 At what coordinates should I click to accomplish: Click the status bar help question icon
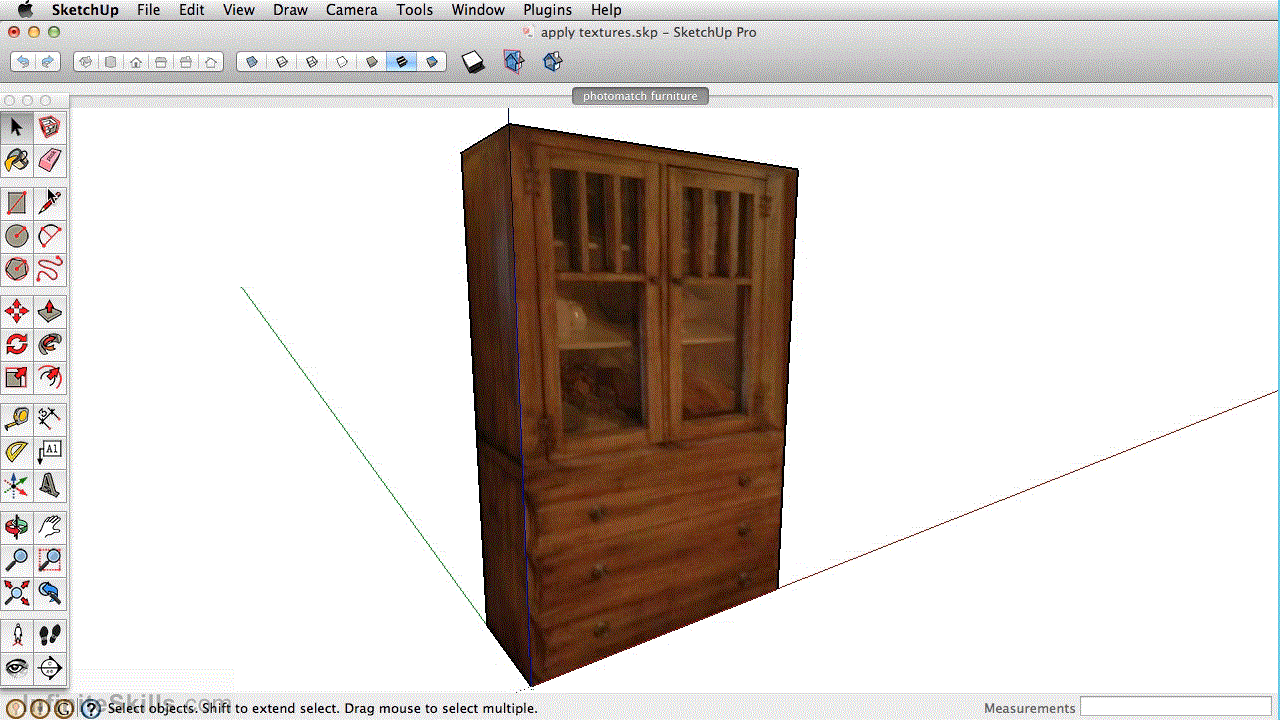[x=91, y=708]
